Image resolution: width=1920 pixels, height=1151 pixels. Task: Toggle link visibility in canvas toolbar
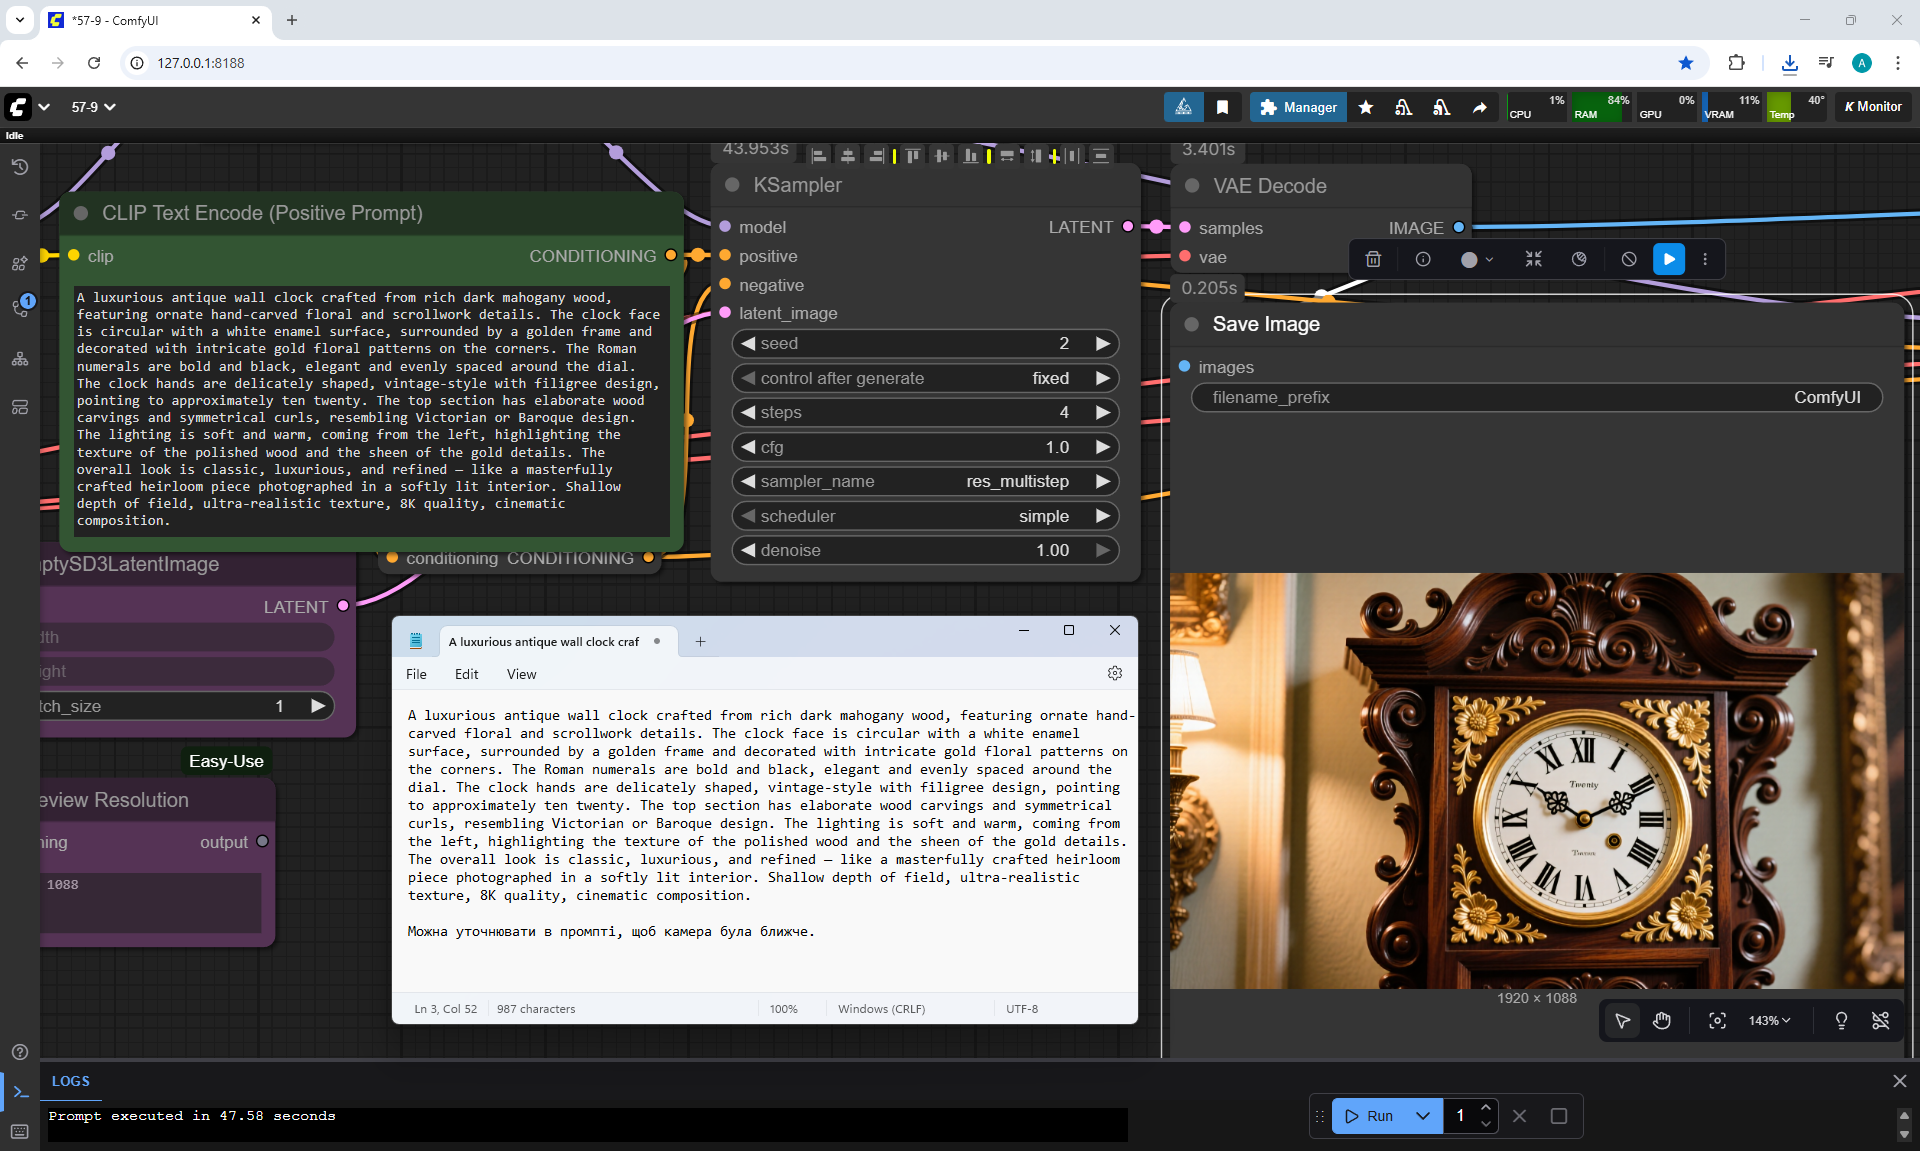point(1880,1020)
